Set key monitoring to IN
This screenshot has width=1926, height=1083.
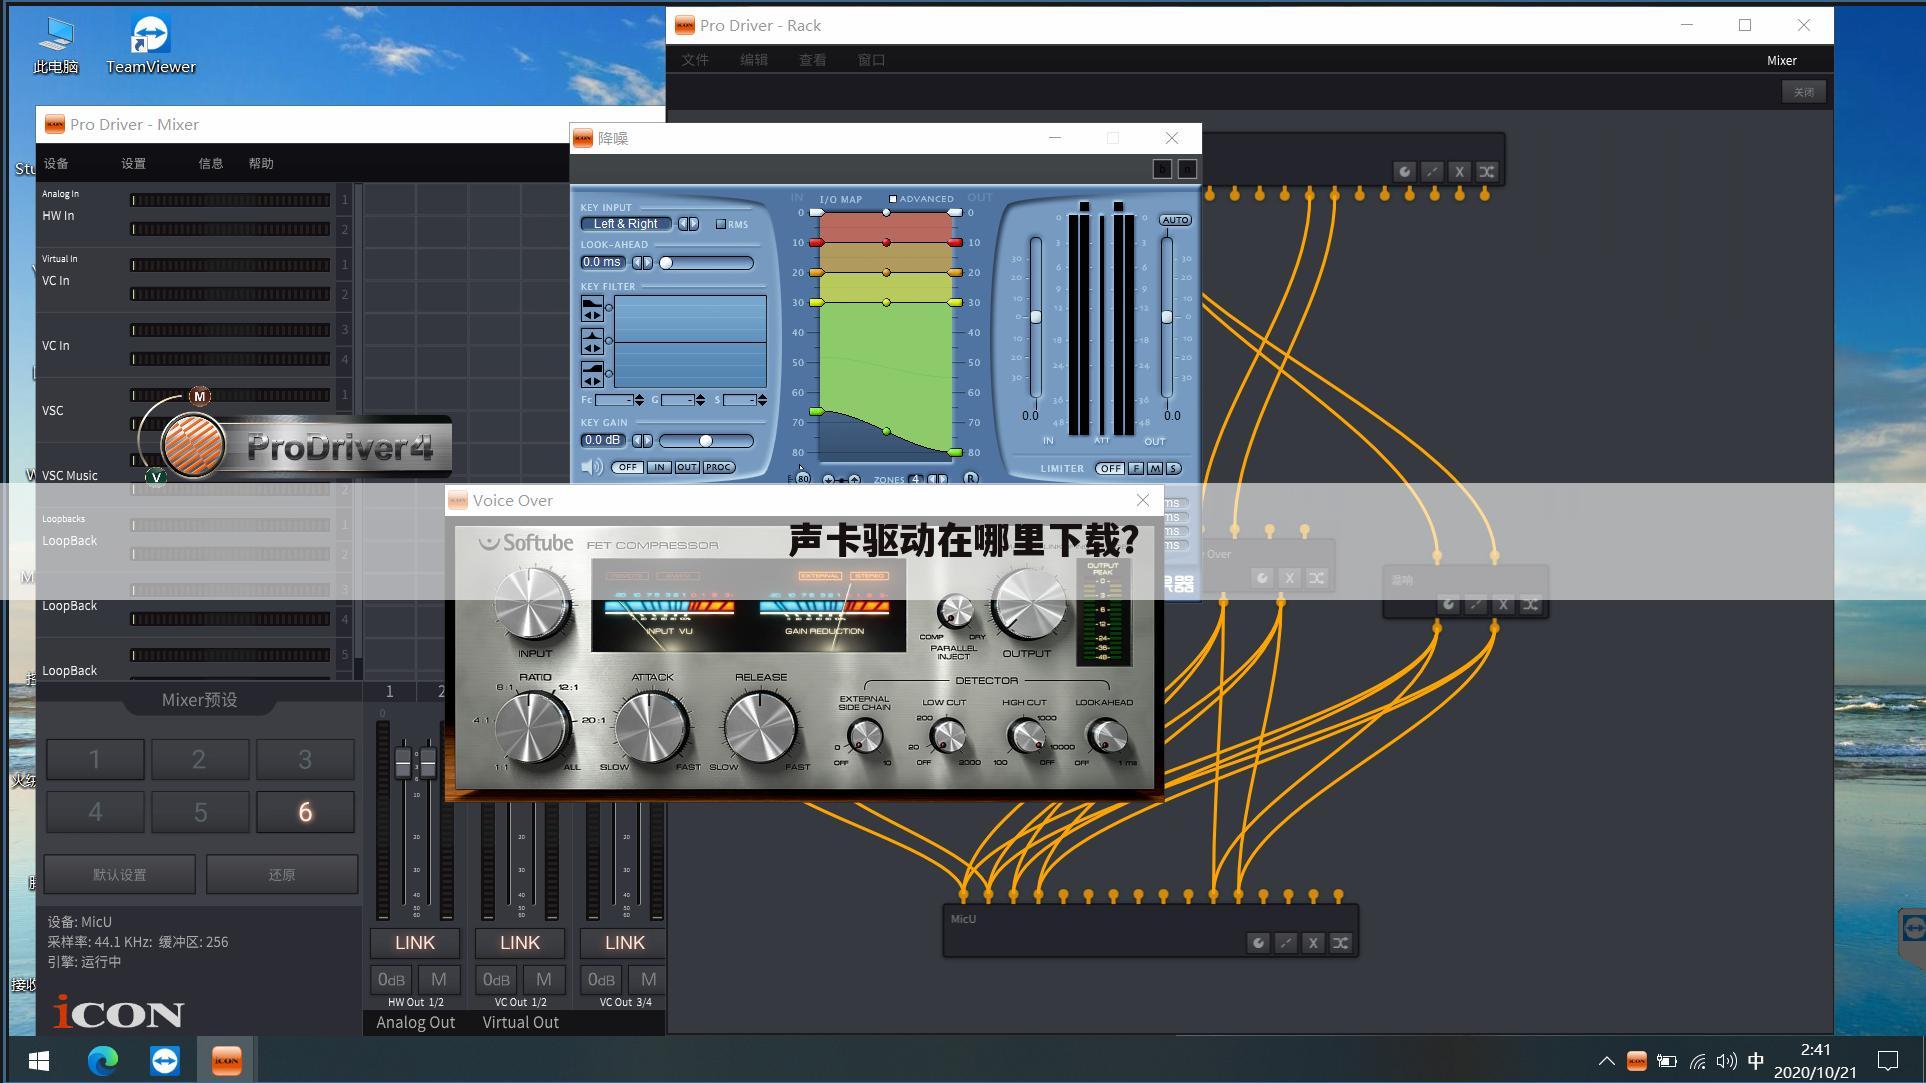pos(658,467)
